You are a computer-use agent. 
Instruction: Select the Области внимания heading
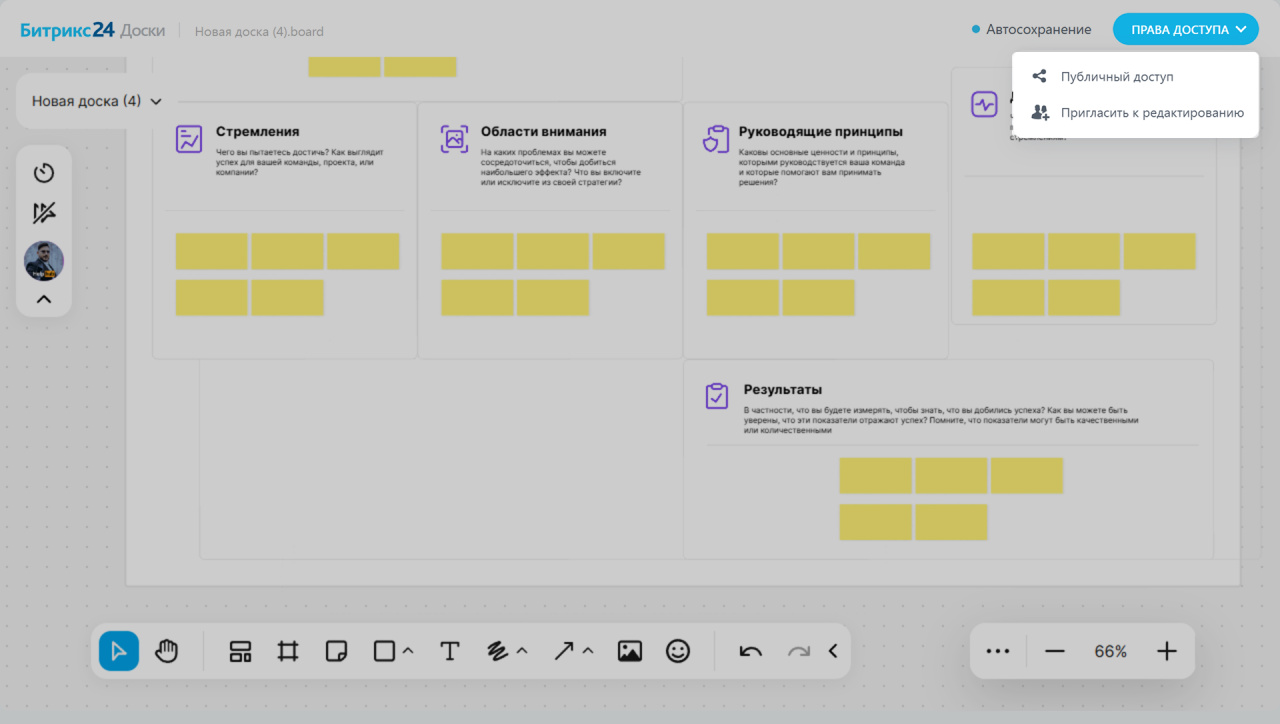coord(543,131)
